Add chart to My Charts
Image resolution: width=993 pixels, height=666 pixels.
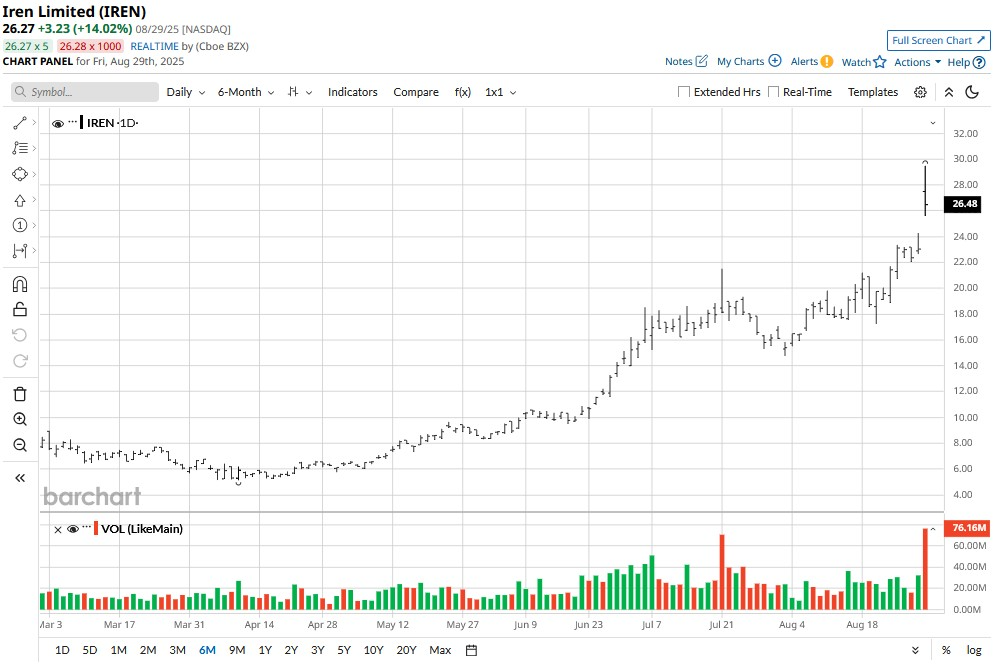(749, 61)
